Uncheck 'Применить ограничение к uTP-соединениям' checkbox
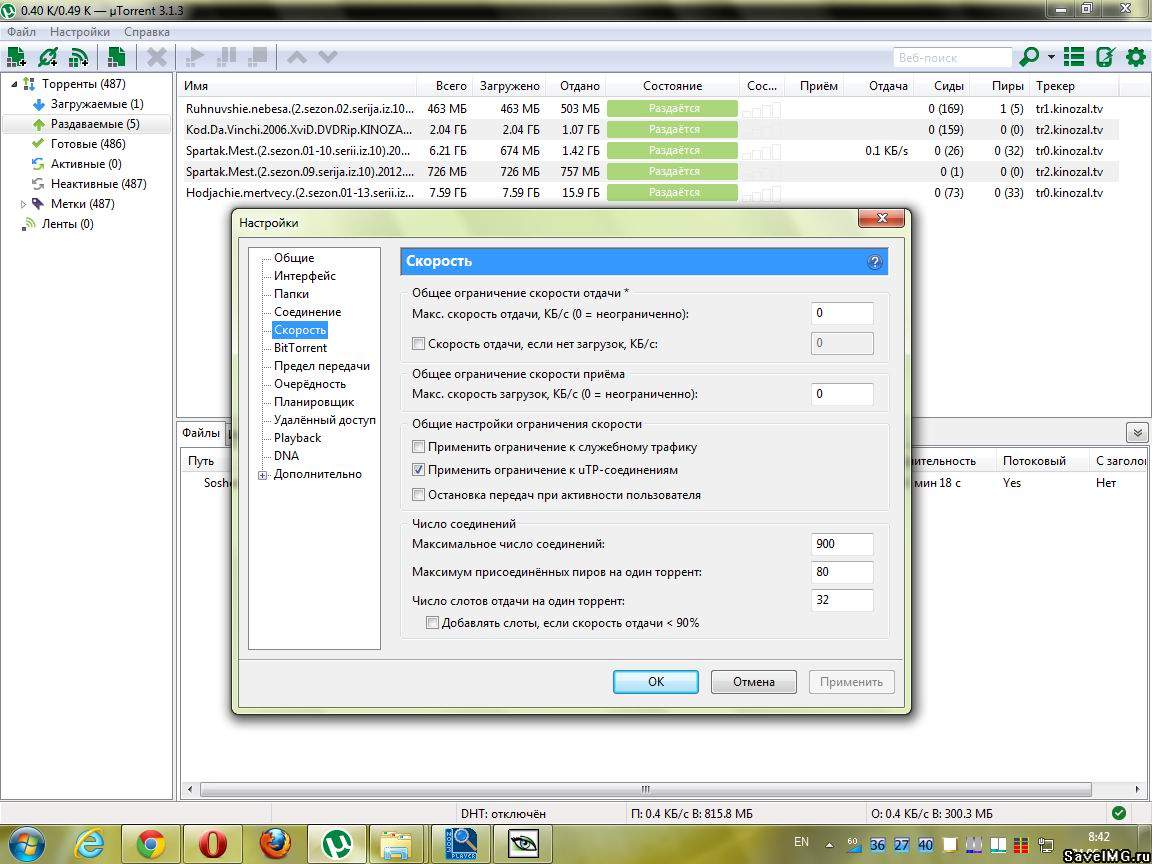This screenshot has height=864, width=1152. (418, 469)
